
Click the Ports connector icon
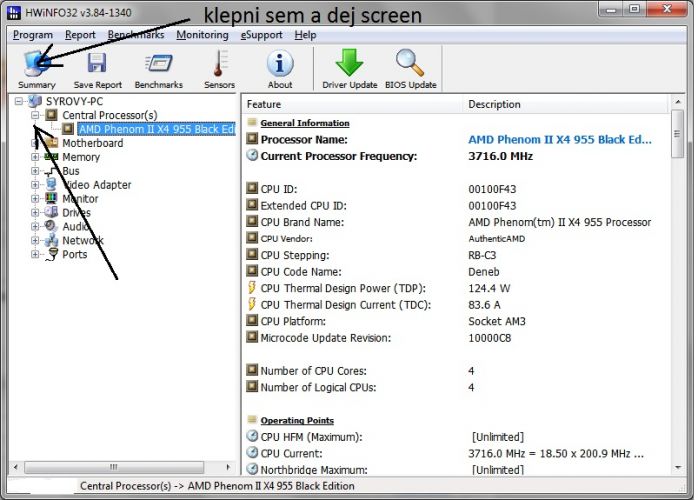53,254
